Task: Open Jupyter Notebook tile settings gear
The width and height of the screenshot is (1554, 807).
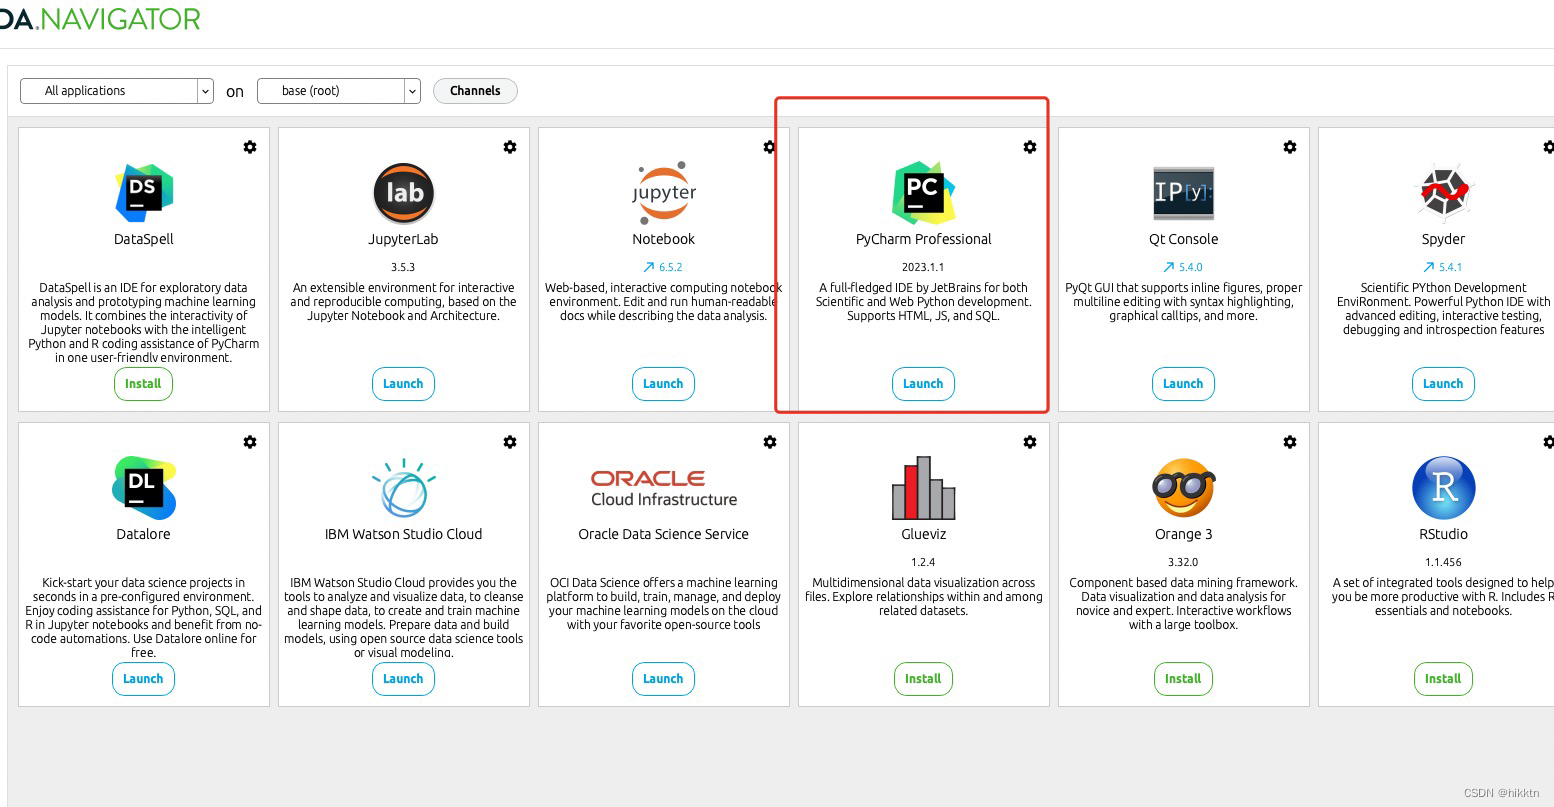Action: coord(770,147)
